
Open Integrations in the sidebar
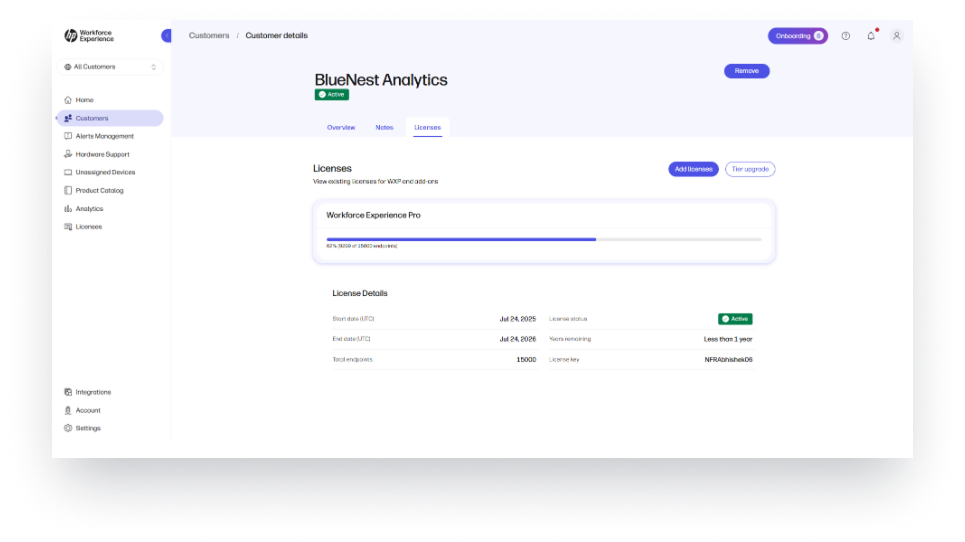(93, 392)
